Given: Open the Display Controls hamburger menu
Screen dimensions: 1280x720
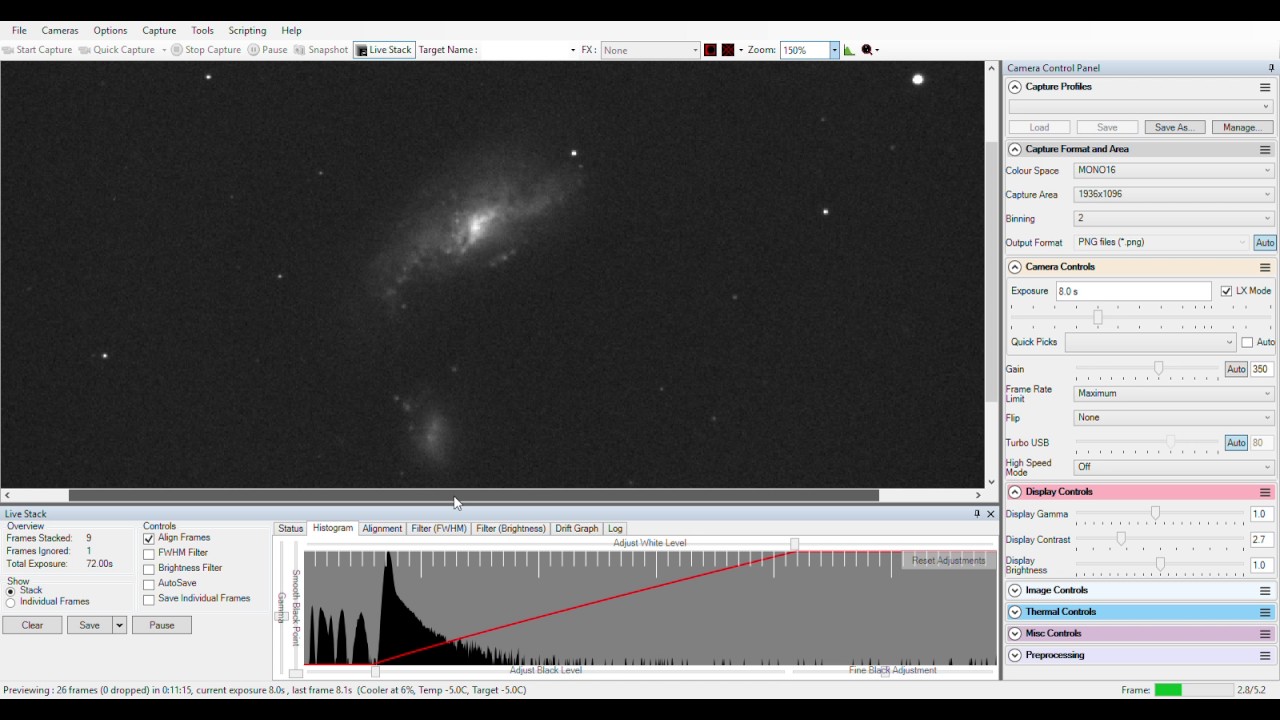Looking at the screenshot, I should 1265,493.
